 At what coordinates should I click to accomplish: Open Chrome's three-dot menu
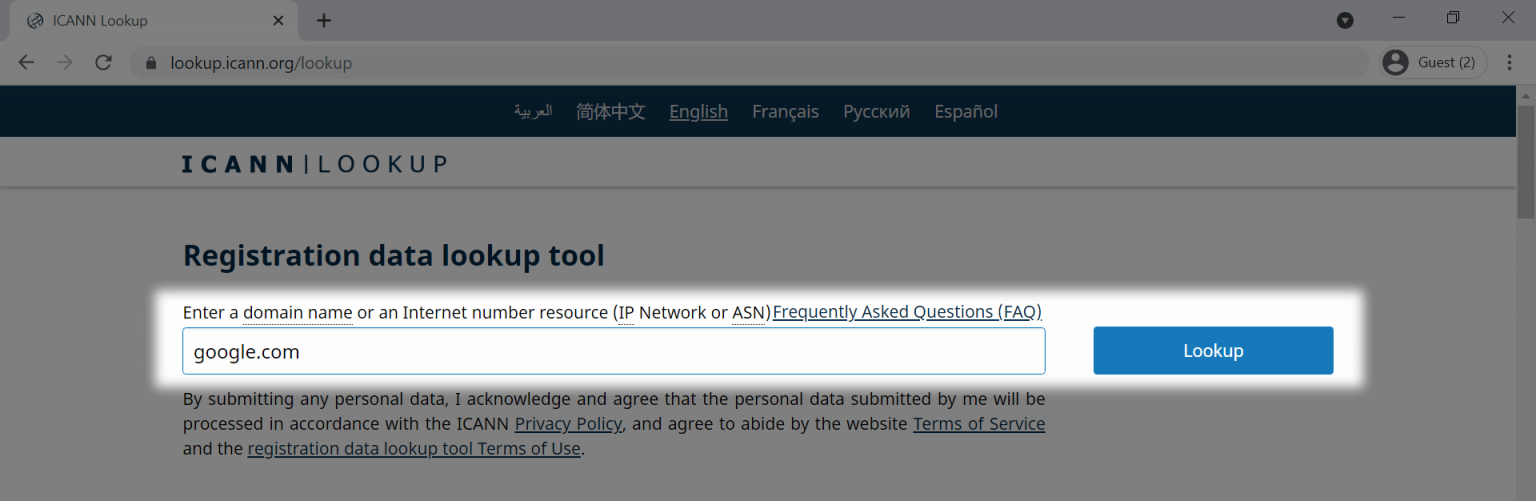tap(1509, 63)
